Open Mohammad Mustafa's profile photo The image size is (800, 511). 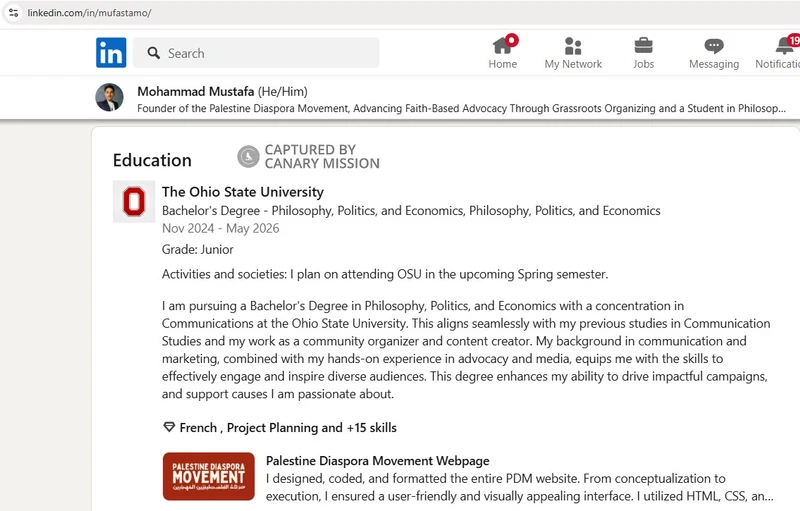pos(110,97)
